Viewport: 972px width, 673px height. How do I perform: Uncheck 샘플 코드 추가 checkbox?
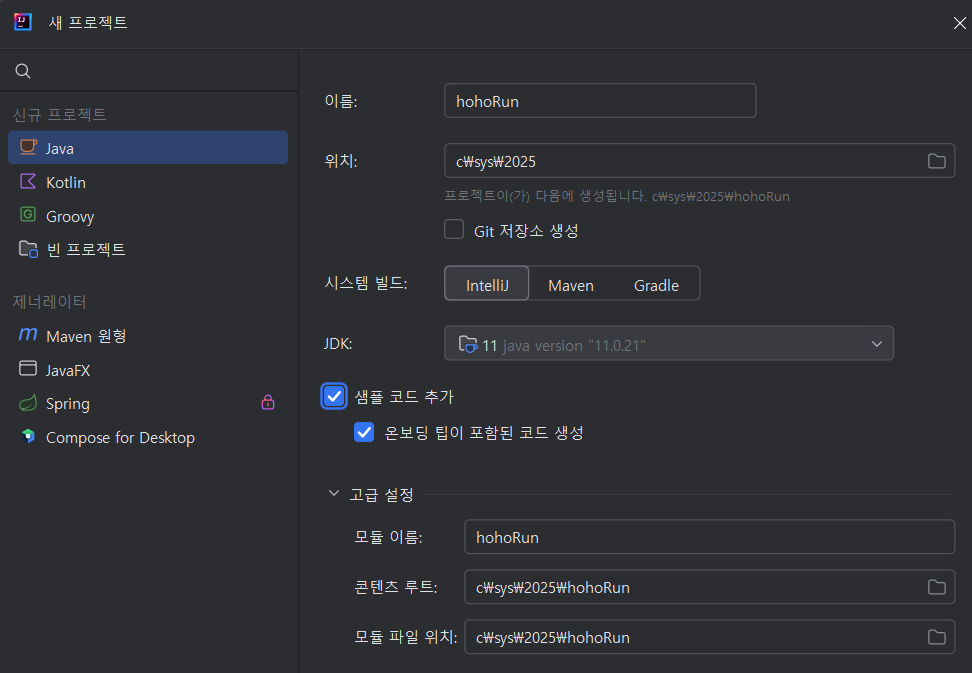[x=334, y=396]
